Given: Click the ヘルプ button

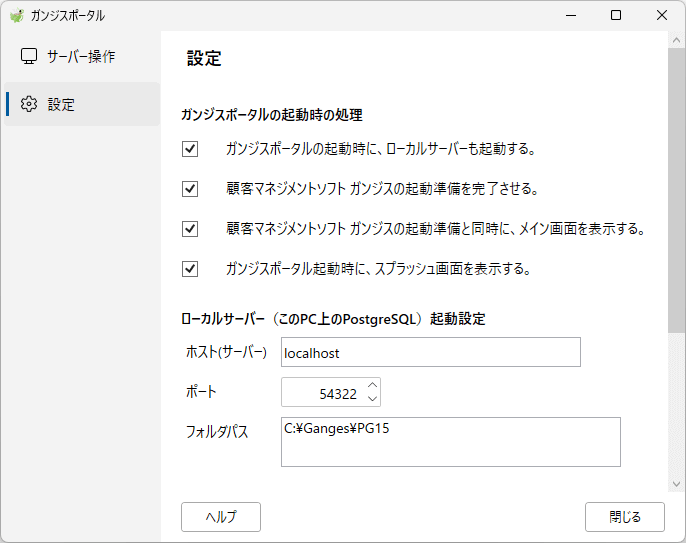Looking at the screenshot, I should (221, 517).
